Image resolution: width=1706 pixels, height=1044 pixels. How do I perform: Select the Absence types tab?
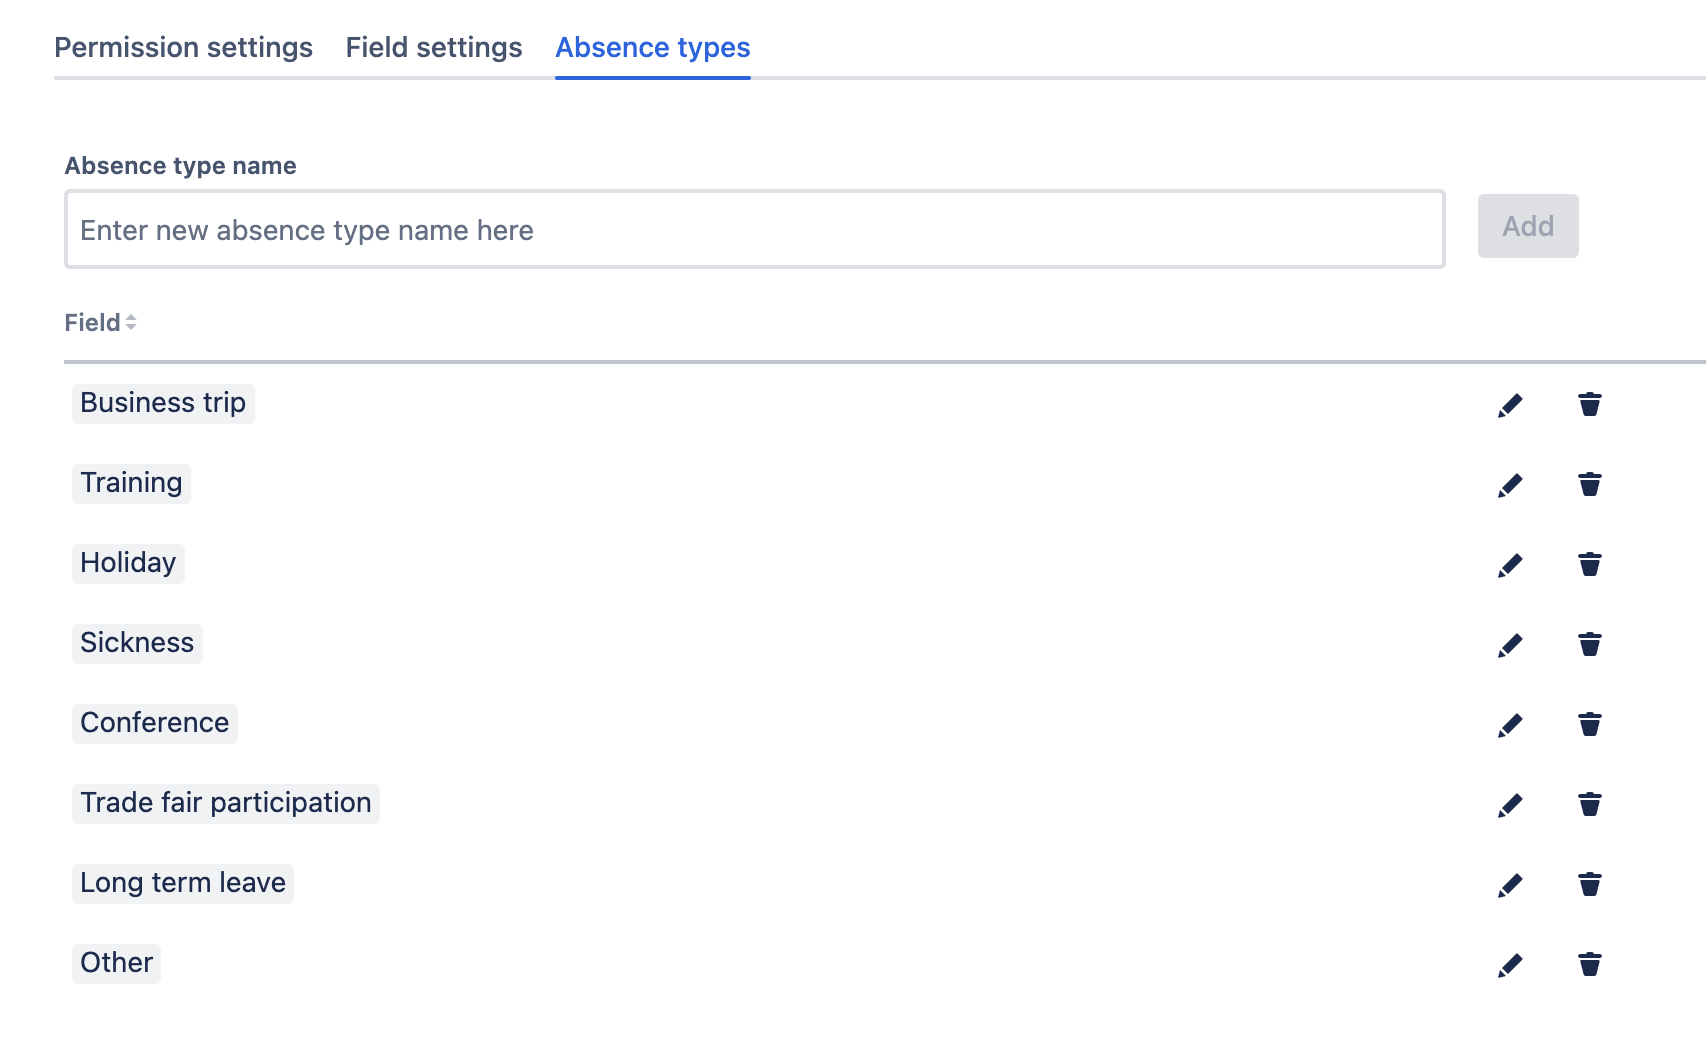[x=652, y=47]
